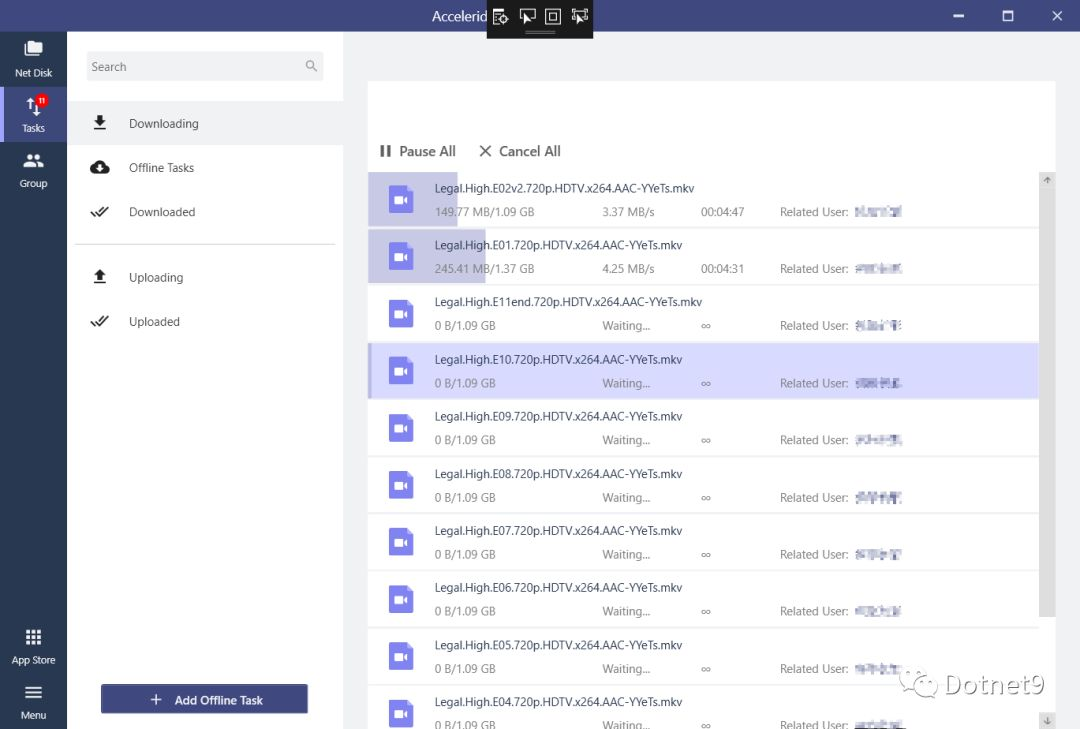This screenshot has width=1080, height=729.
Task: Open the App Store
Action: click(x=33, y=646)
